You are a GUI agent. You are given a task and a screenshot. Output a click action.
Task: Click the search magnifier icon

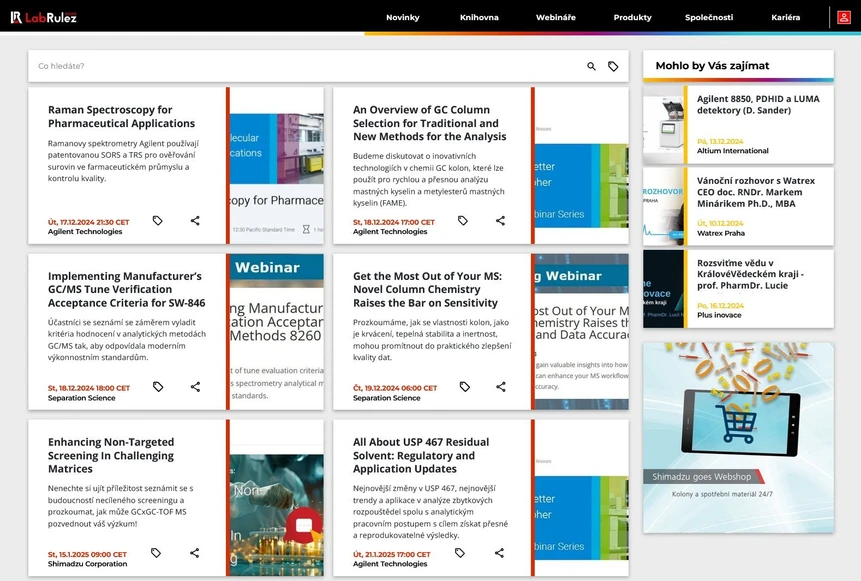(x=591, y=67)
